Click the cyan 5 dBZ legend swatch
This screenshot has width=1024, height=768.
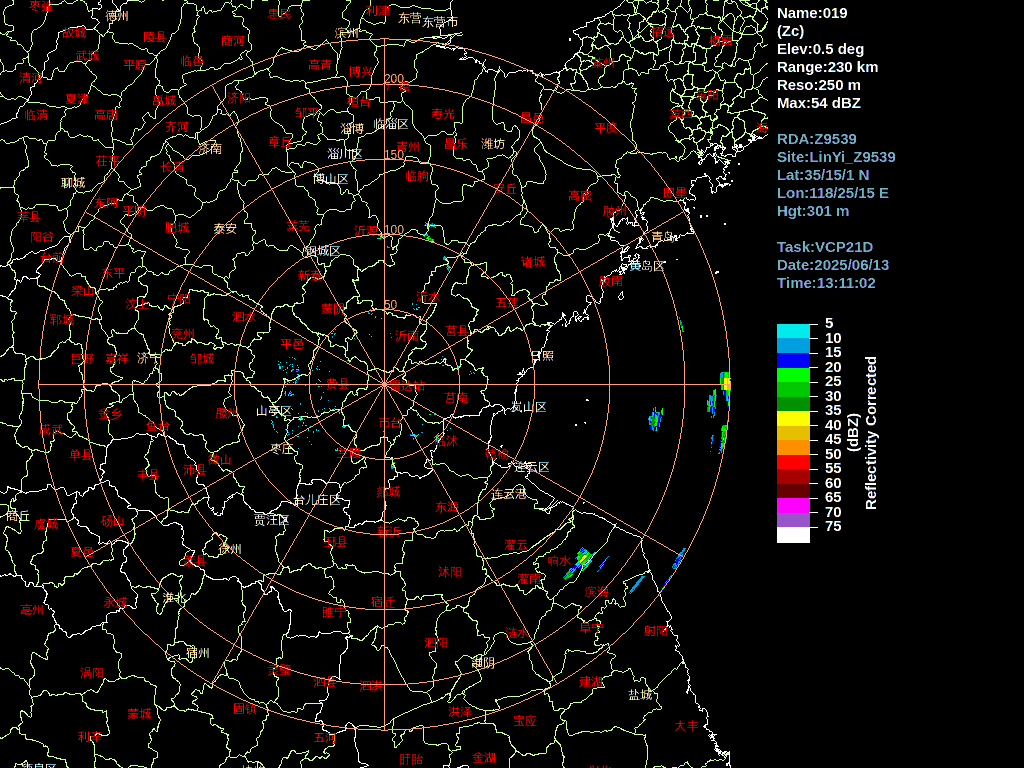(x=793, y=331)
